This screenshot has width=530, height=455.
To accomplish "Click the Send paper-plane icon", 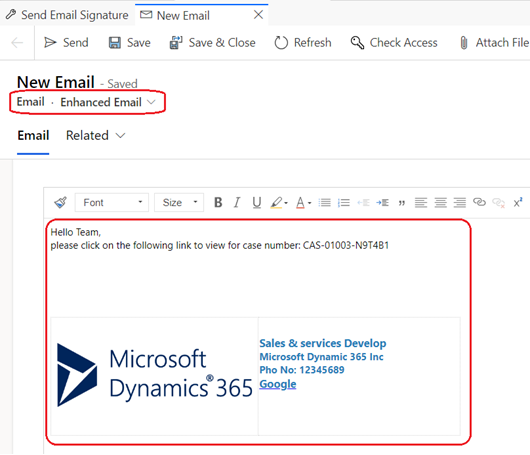I will (50, 43).
